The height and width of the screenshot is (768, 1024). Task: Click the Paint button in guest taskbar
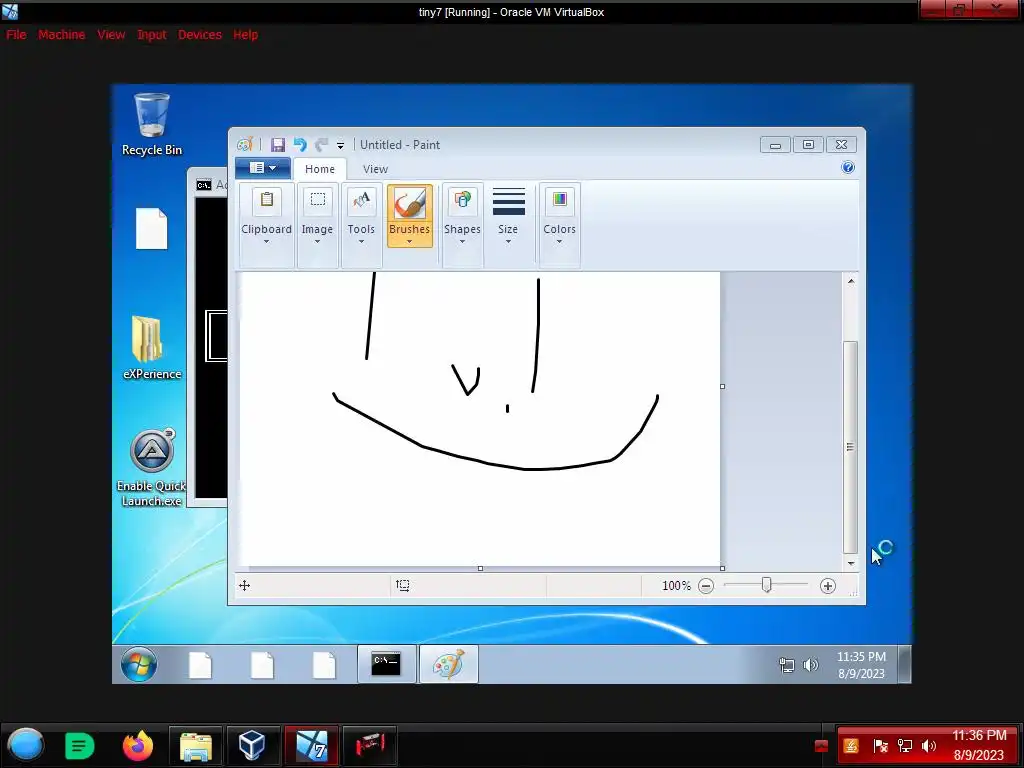click(x=449, y=664)
